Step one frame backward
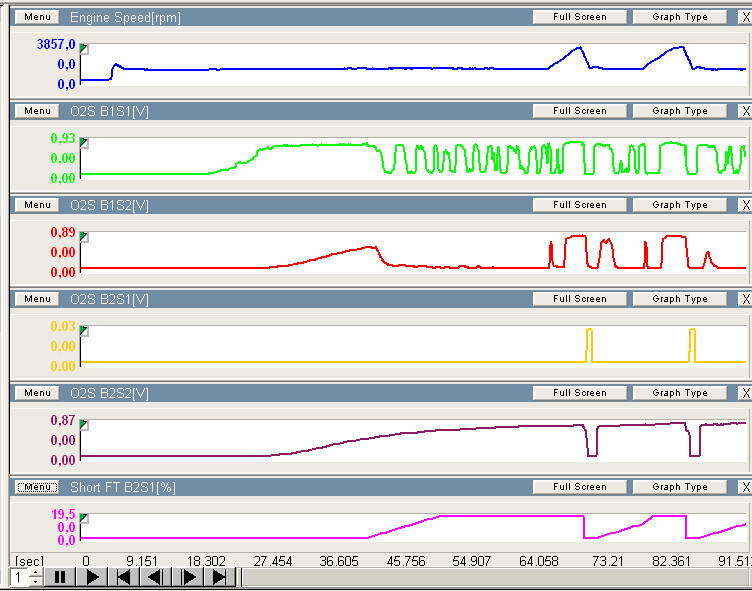The width and height of the screenshot is (752, 591). [x=155, y=577]
